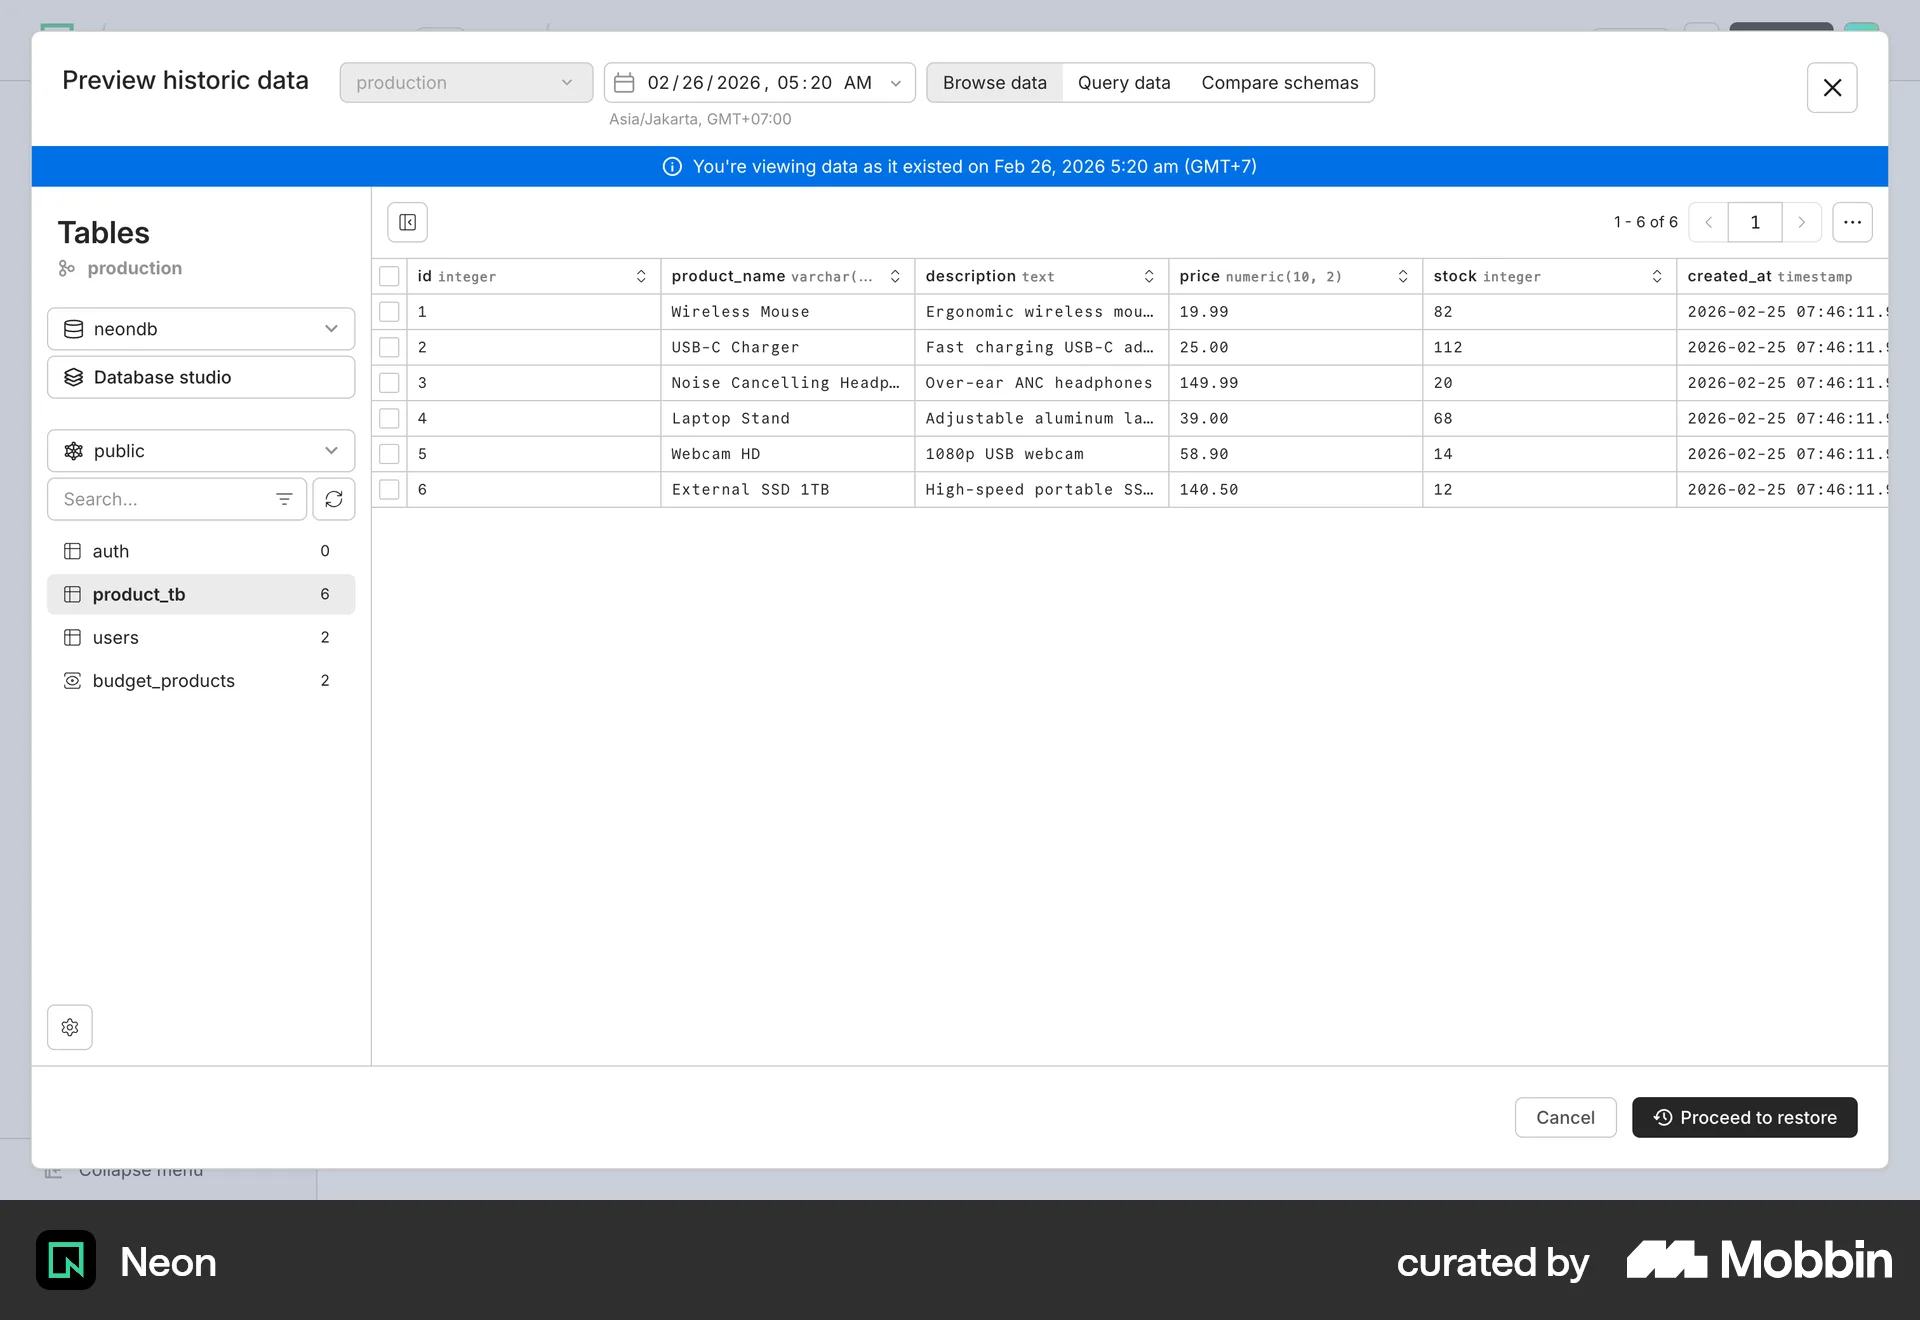Click the calendar icon in date field

[x=624, y=83]
